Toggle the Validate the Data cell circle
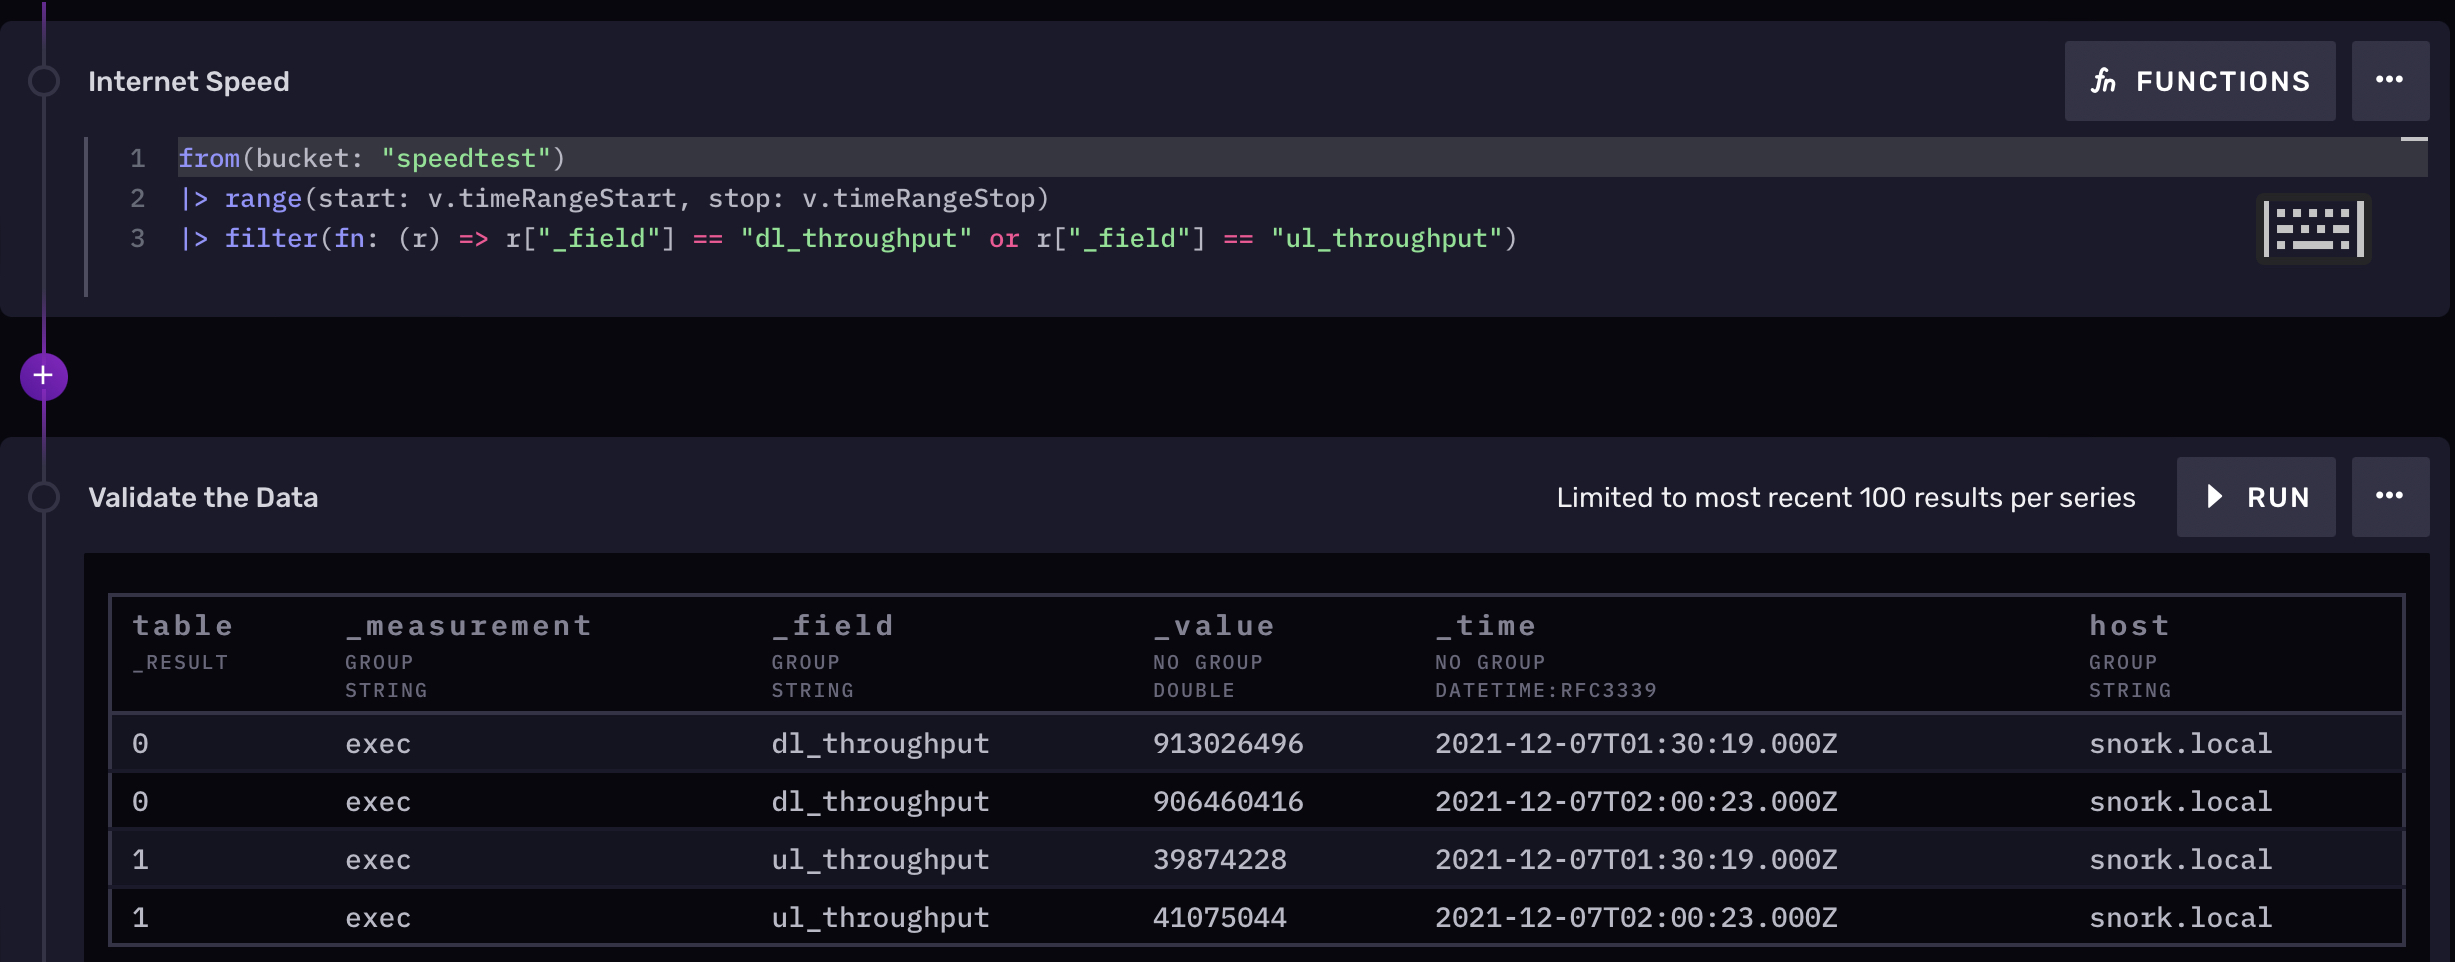The width and height of the screenshot is (2455, 962). point(44,497)
